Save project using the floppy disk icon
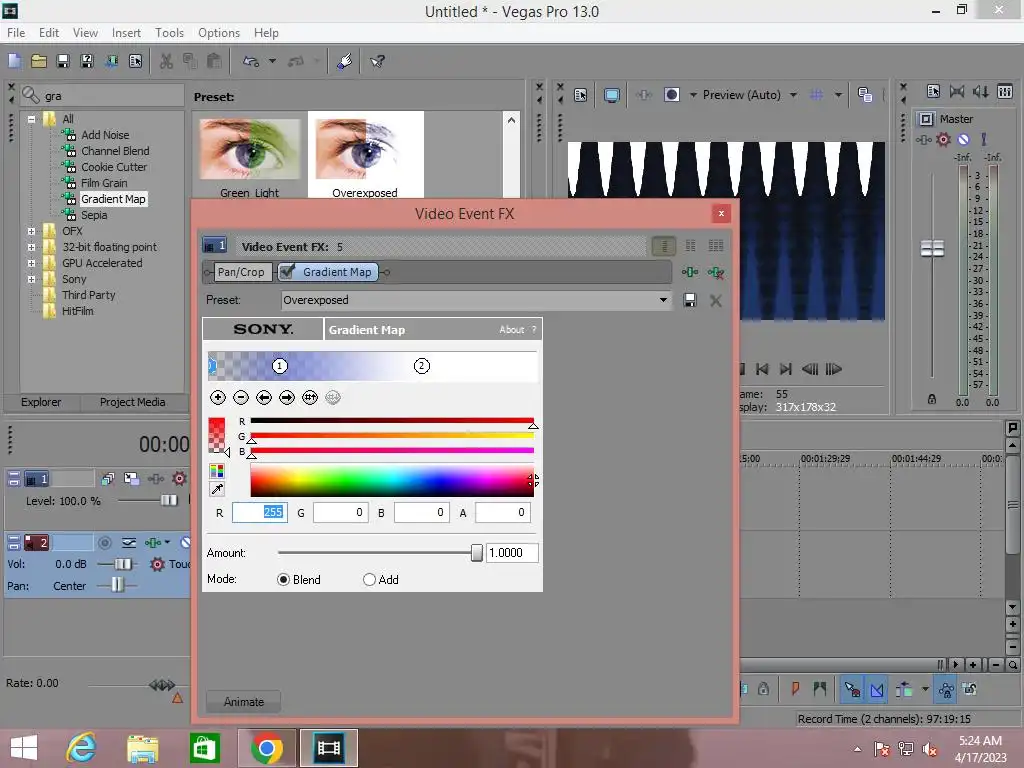Image resolution: width=1024 pixels, height=768 pixels. (x=63, y=61)
